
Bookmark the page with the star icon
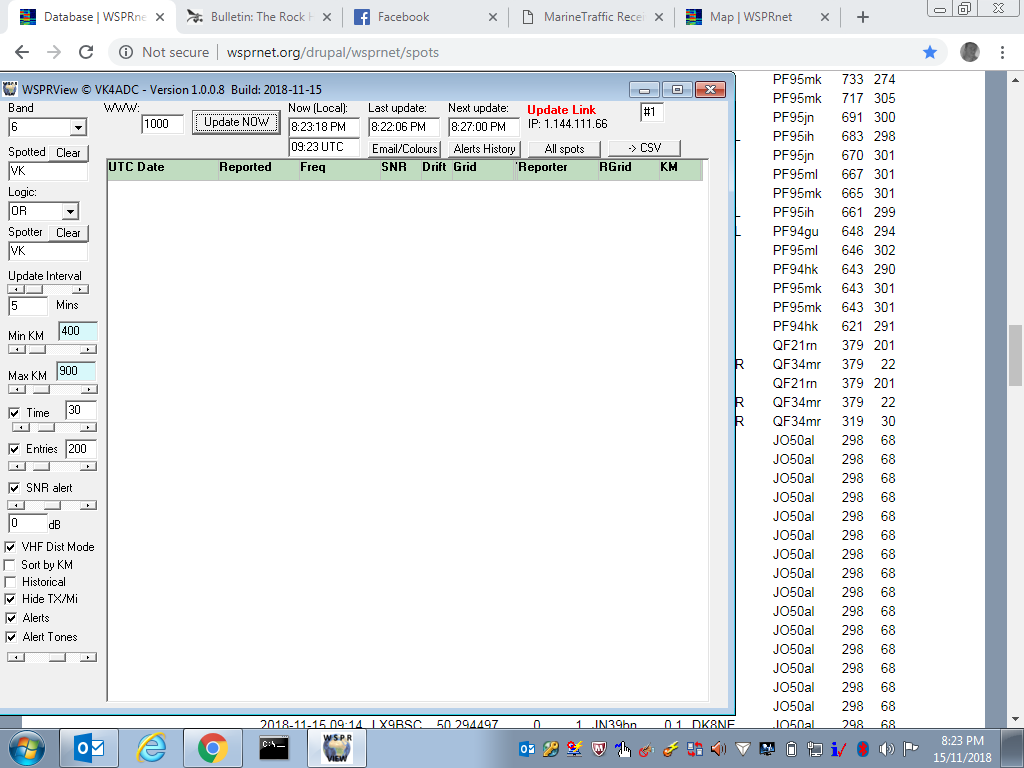[x=930, y=52]
